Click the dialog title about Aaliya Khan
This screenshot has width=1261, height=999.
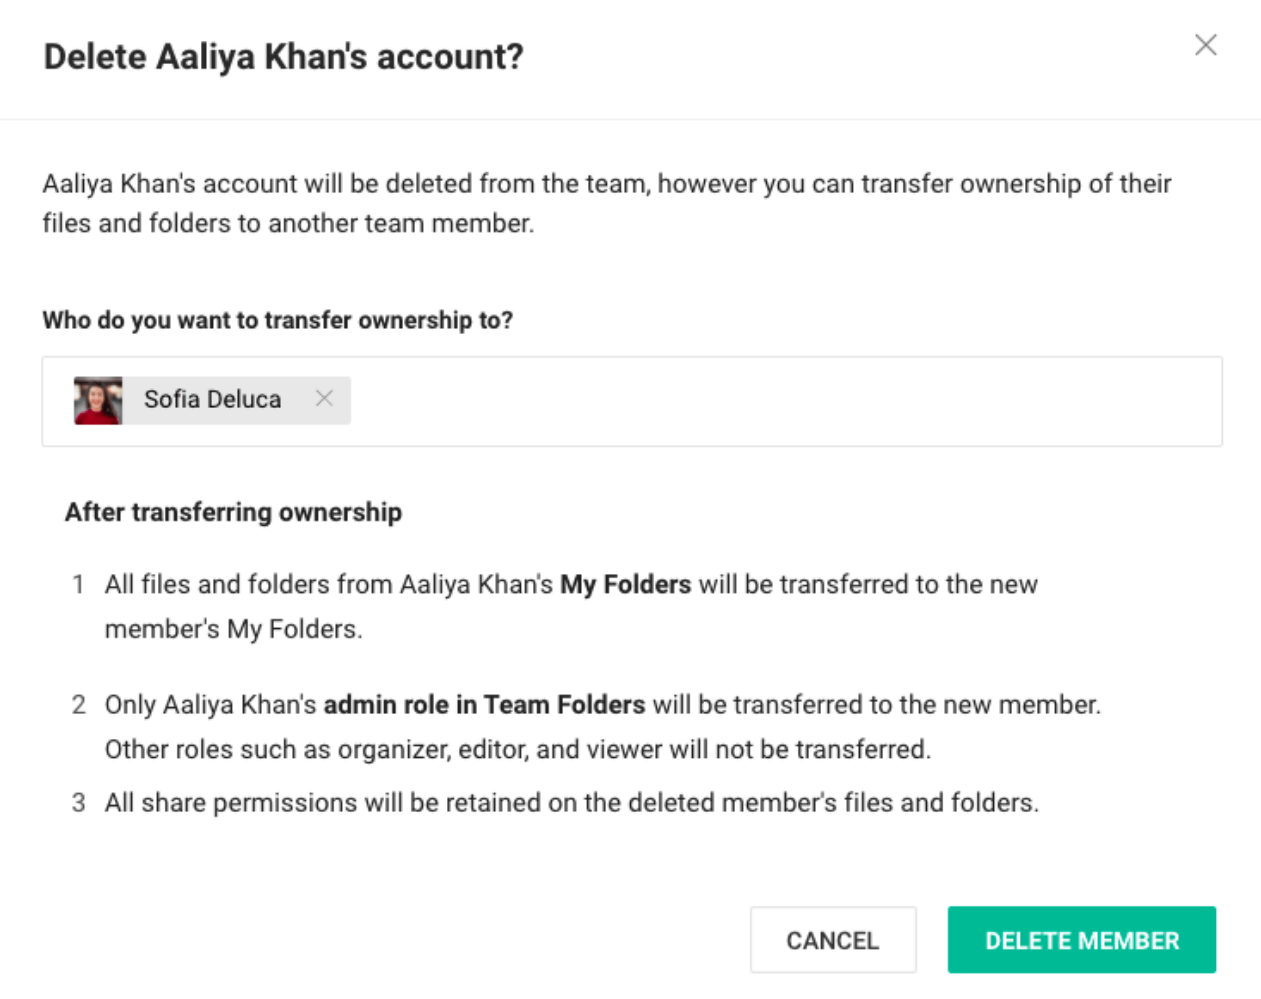click(284, 57)
